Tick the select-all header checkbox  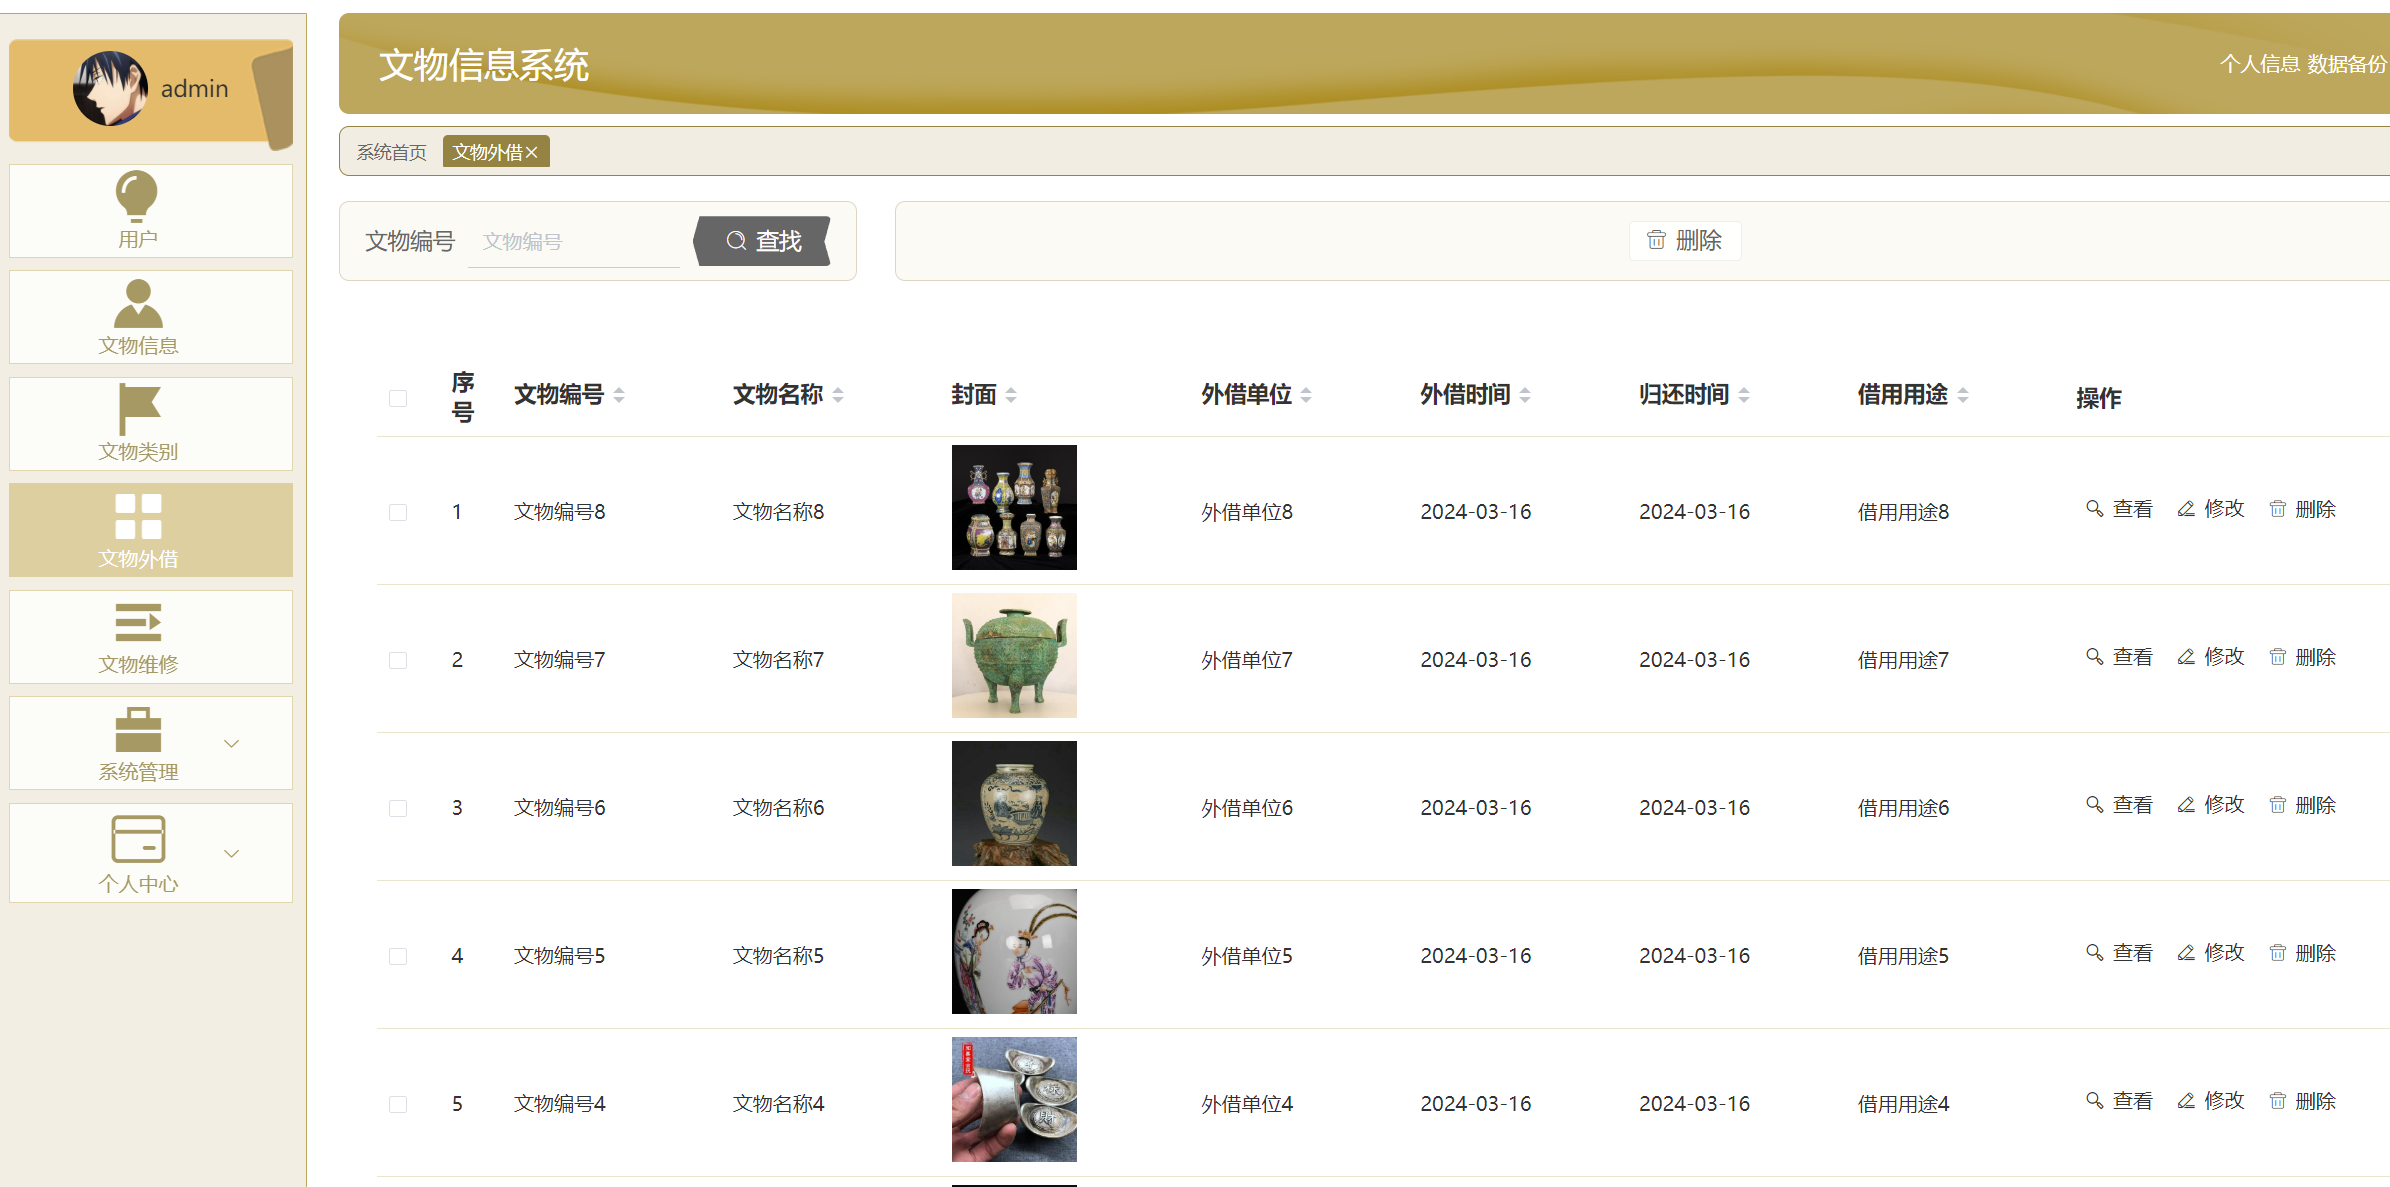tap(398, 398)
